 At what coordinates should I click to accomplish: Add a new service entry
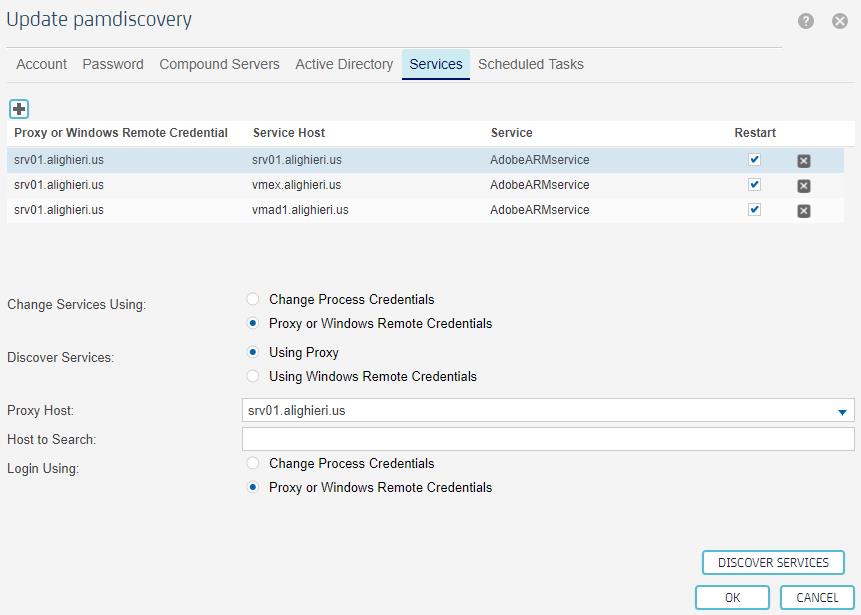coord(18,108)
